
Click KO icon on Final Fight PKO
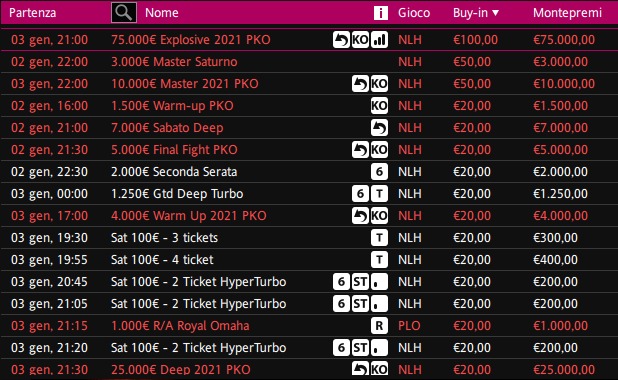pyautogui.click(x=379, y=150)
